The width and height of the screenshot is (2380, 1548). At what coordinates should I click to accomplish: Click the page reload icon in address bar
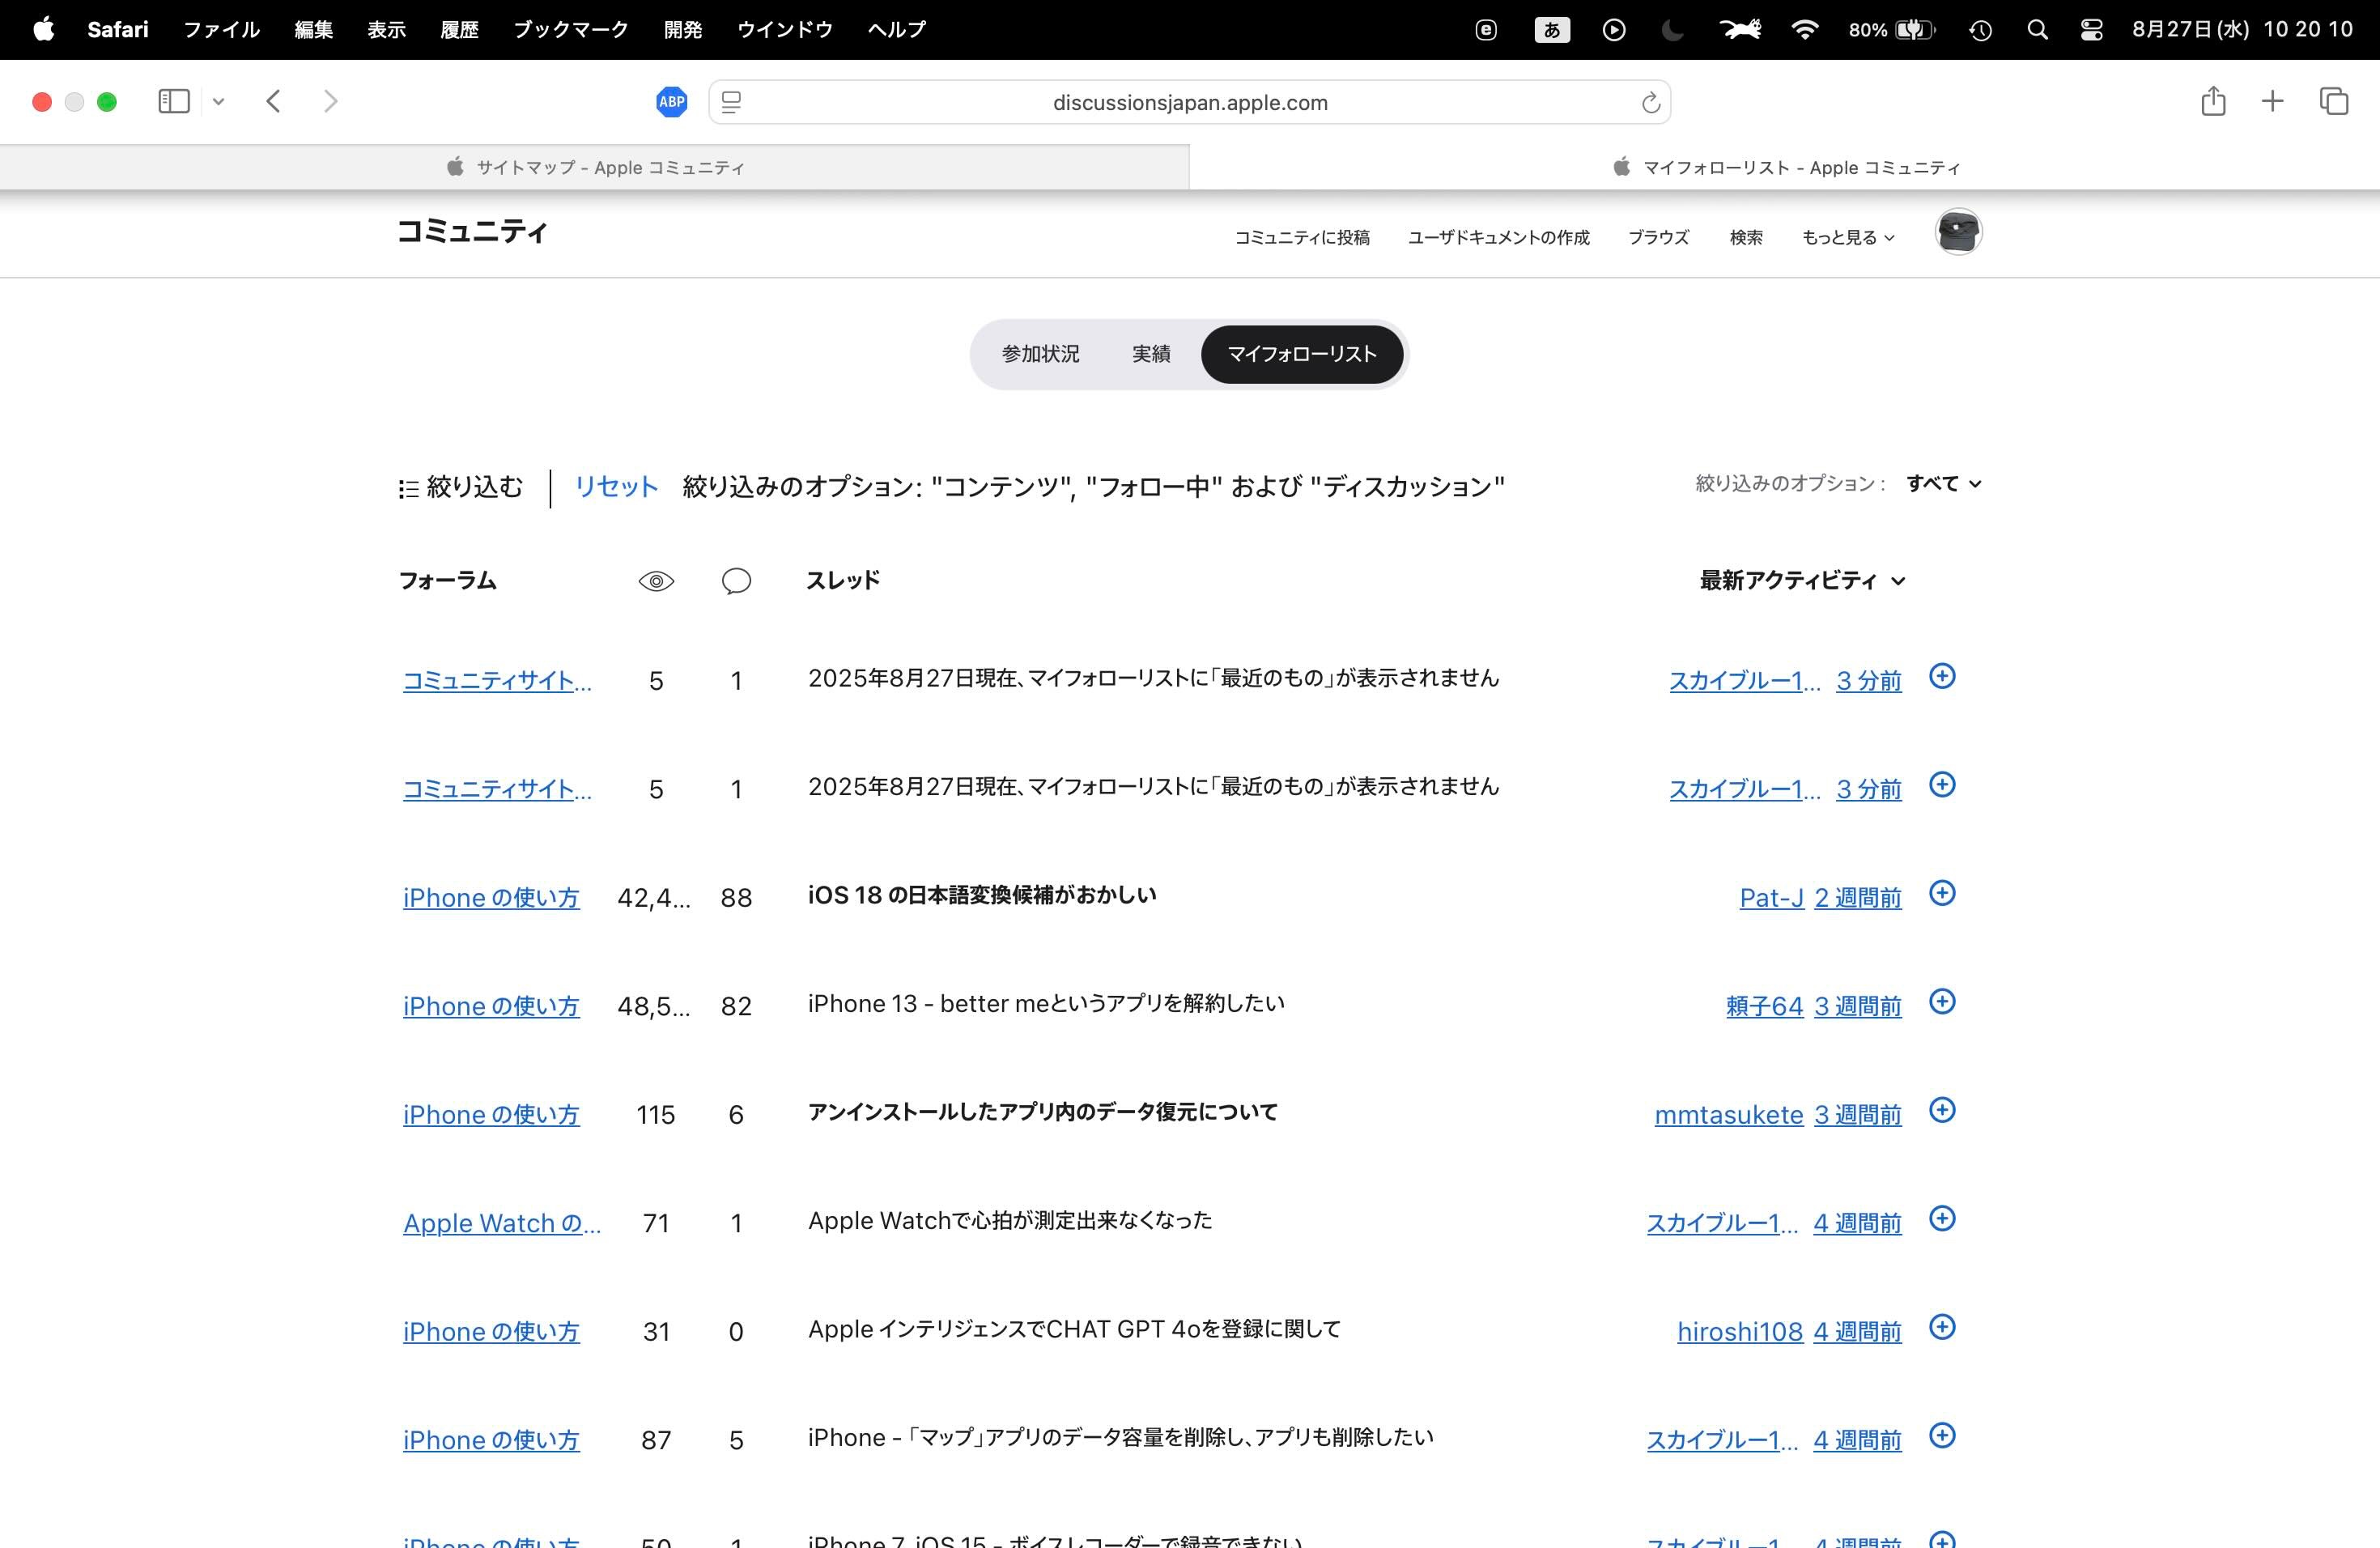point(1650,103)
